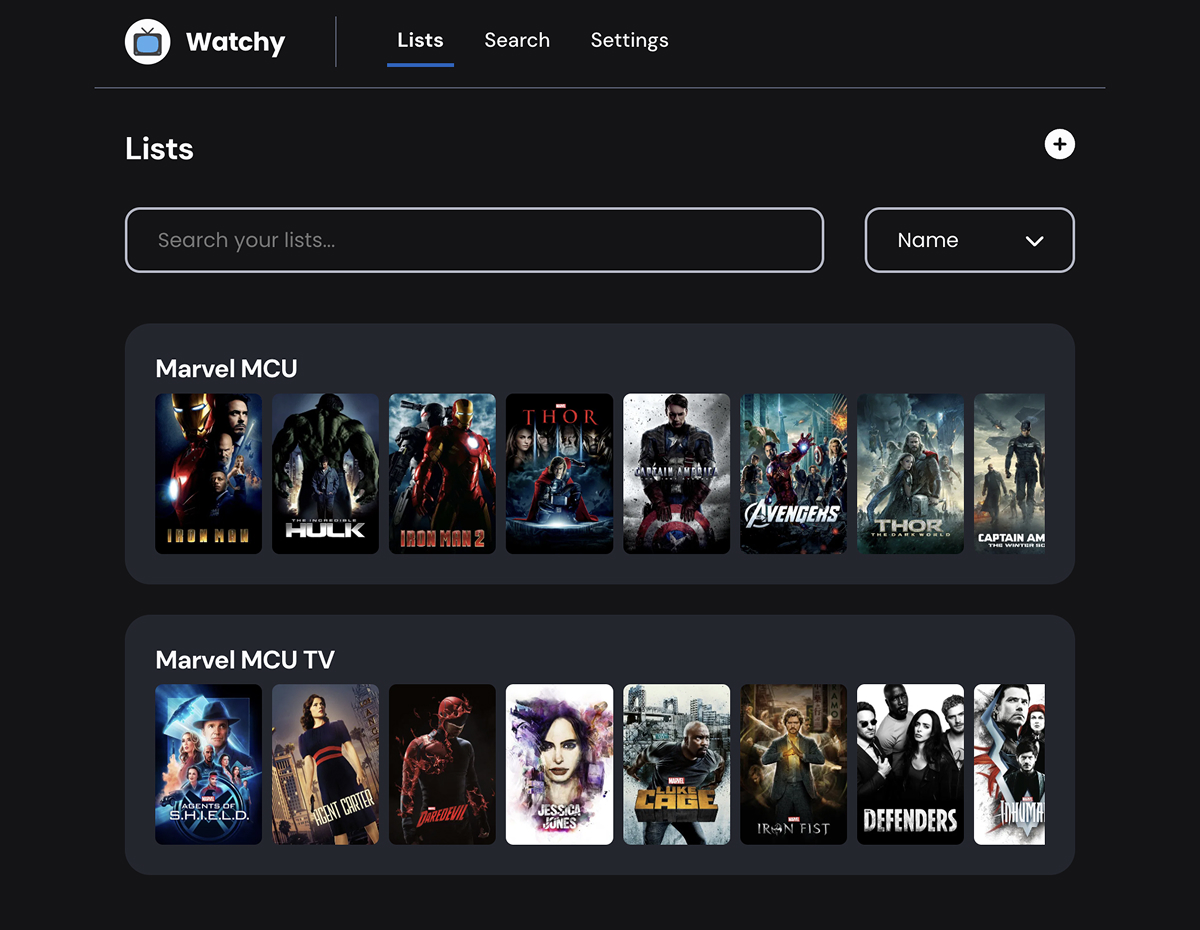Click the plus icon to add list
This screenshot has width=1200, height=930.
[x=1059, y=144]
